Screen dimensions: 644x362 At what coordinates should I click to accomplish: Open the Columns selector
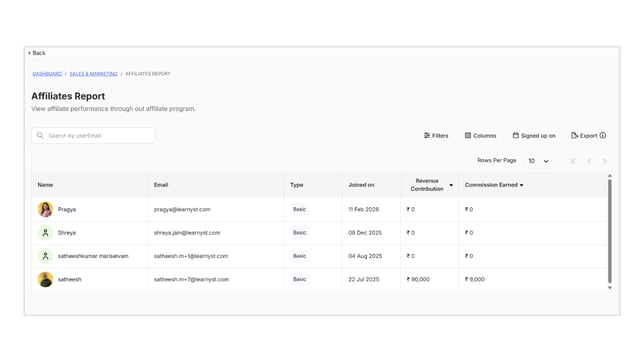pos(480,136)
